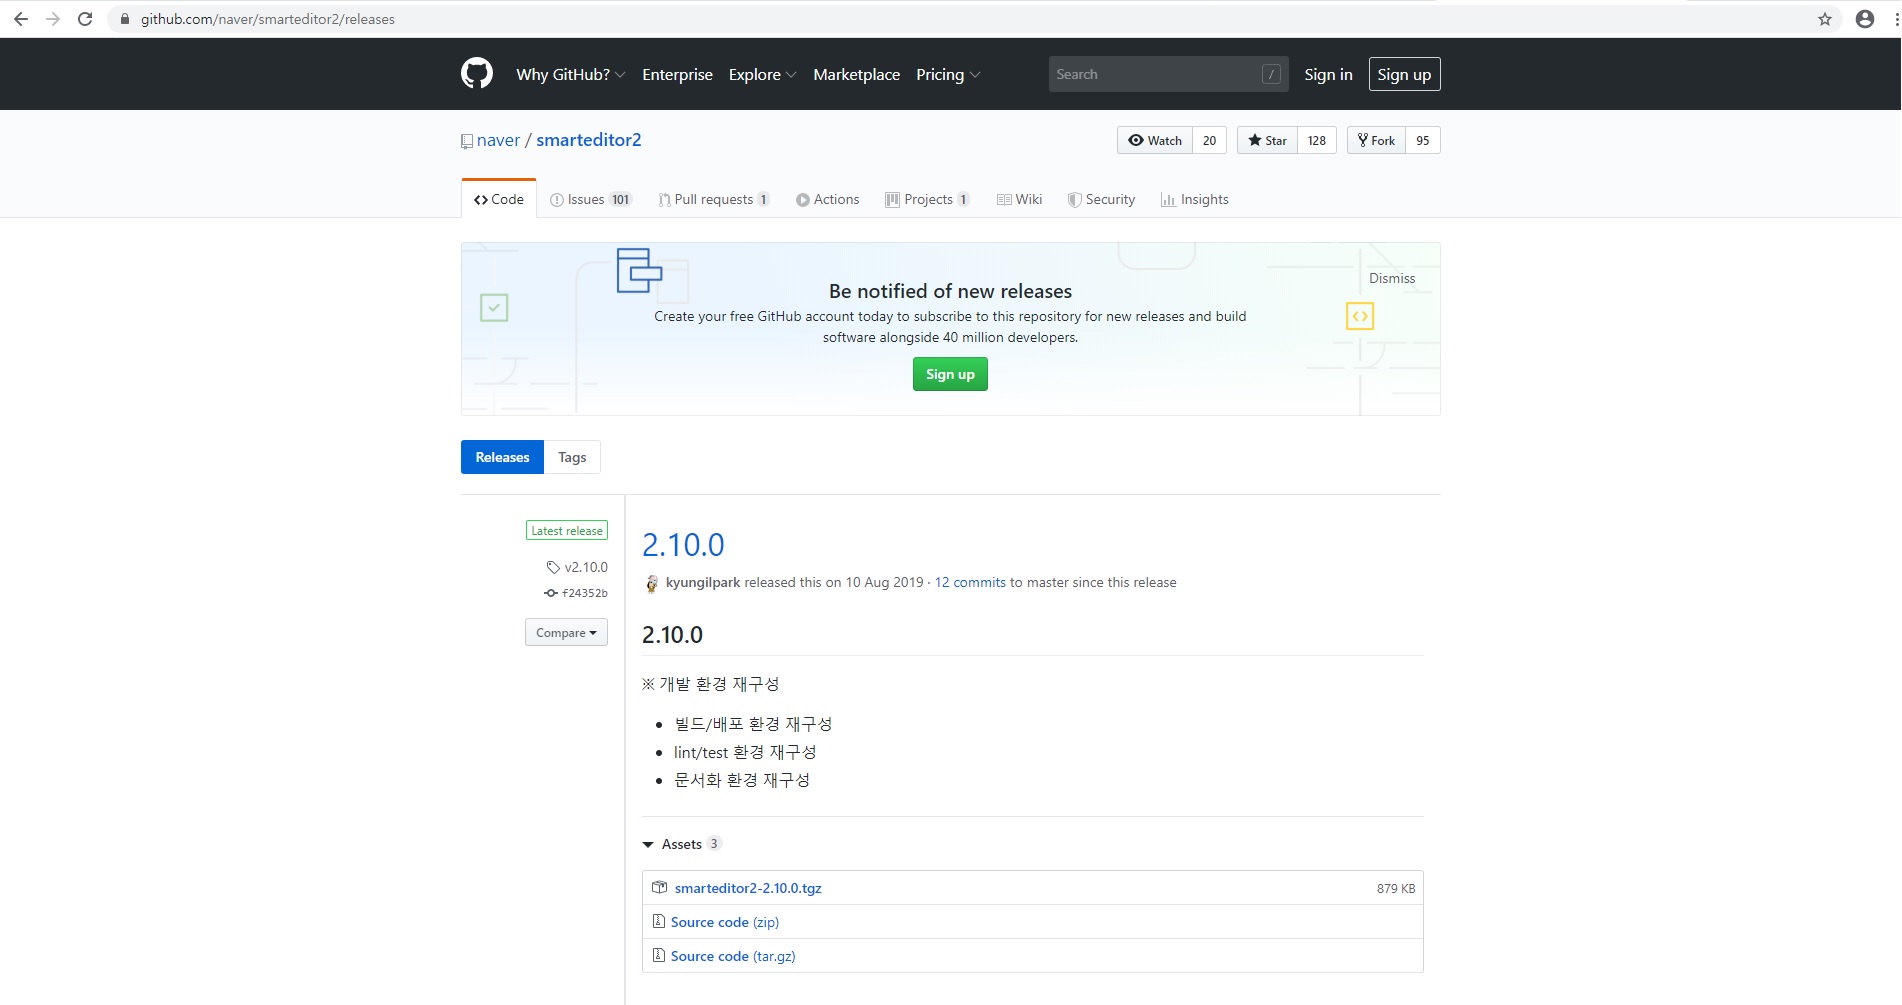Click the green Sign up button
Screen dimensions: 1902x1005
tap(950, 374)
